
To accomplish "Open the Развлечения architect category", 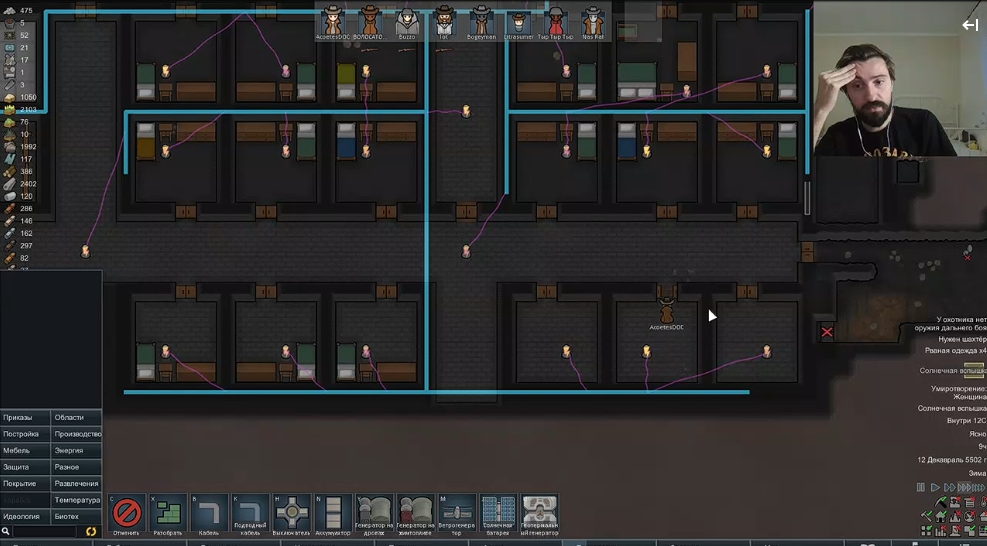I will click(x=76, y=484).
